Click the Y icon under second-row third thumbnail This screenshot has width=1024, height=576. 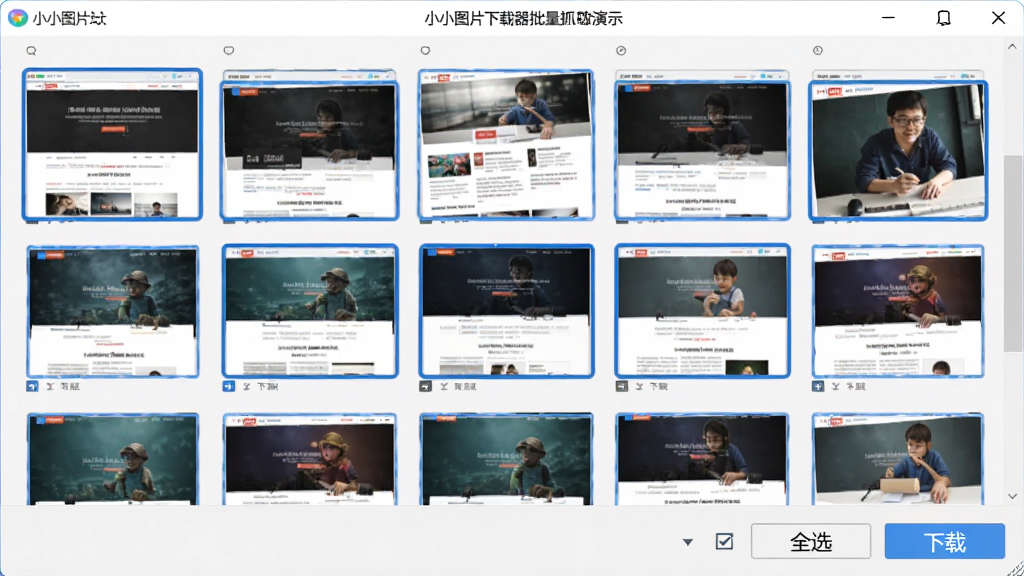point(444,387)
